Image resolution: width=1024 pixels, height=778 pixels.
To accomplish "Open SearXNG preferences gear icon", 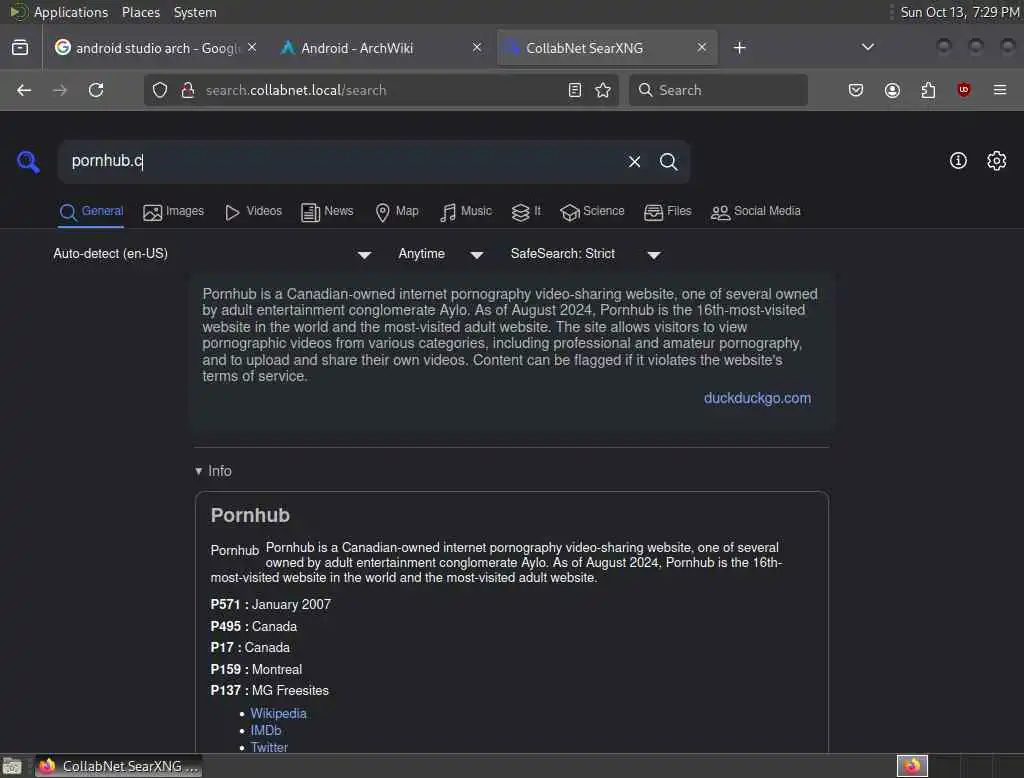I will click(x=997, y=161).
